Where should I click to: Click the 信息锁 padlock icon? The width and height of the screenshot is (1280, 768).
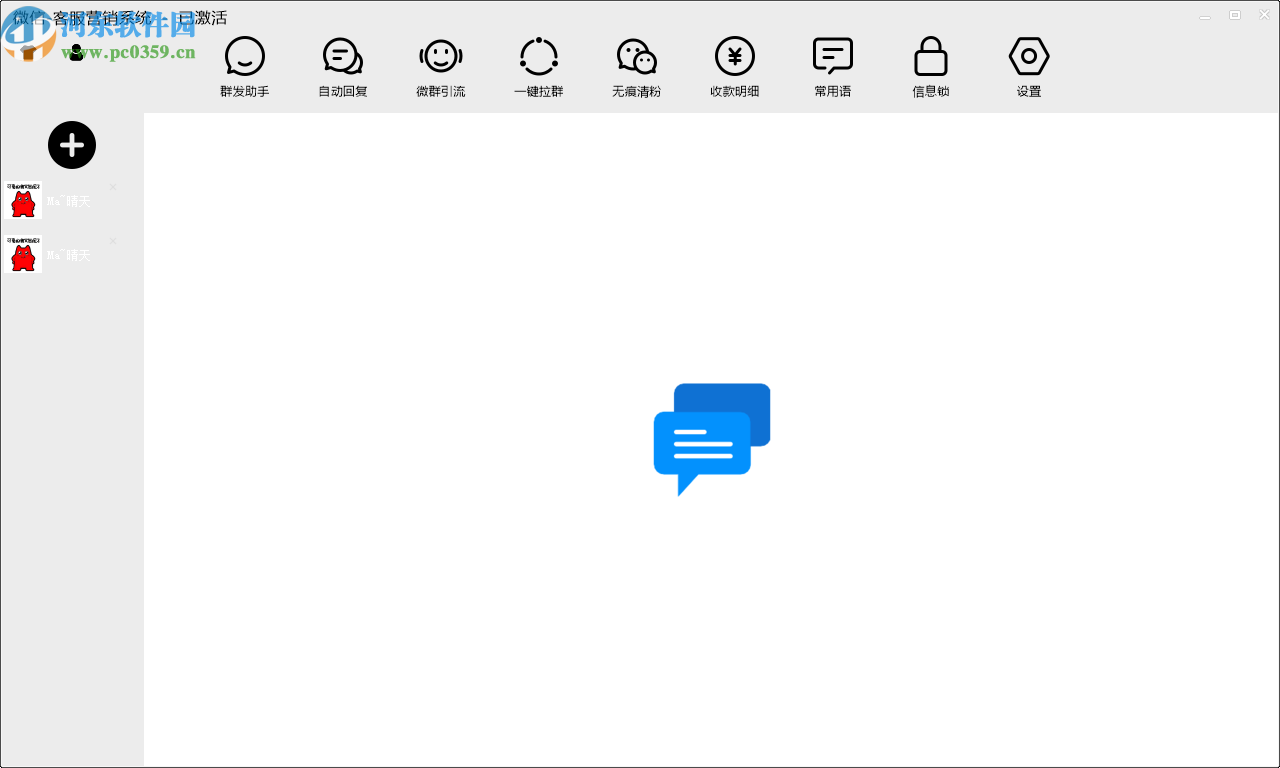coord(930,58)
